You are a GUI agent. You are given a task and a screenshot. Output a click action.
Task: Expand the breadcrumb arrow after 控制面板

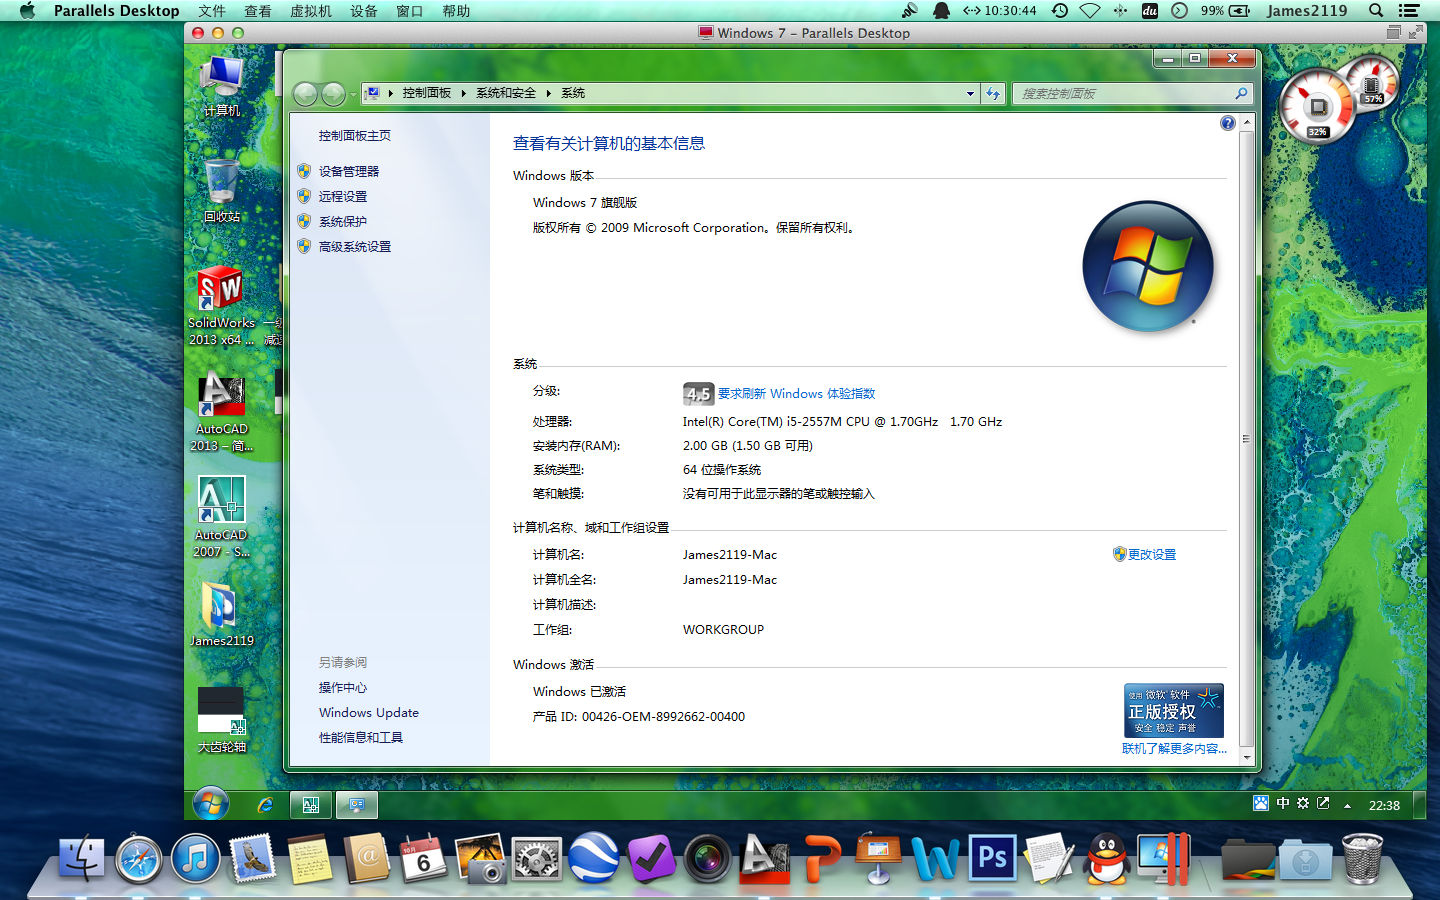pyautogui.click(x=464, y=93)
